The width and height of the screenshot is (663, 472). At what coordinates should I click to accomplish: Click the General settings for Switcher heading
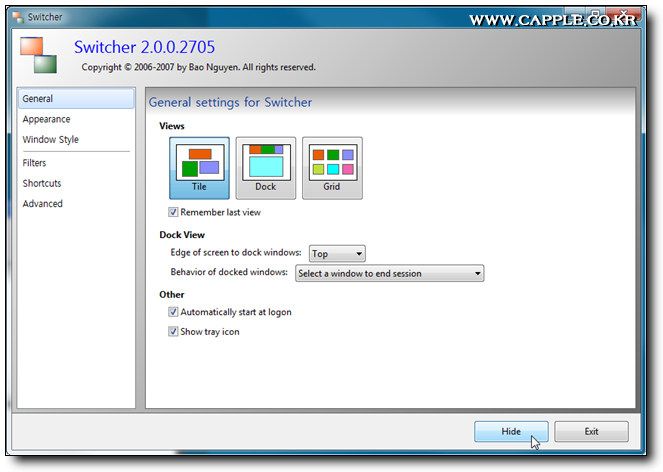230,102
